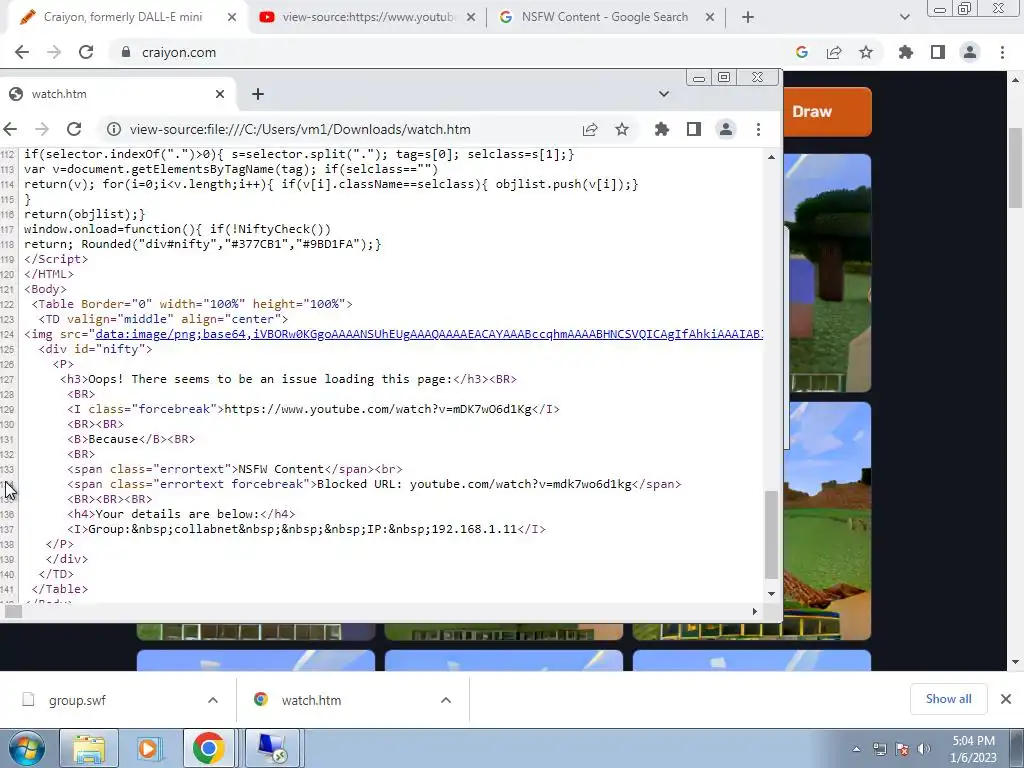Screen dimensions: 1024x768
Task: Toggle the side panel in main Chrome window
Action: 938,52
